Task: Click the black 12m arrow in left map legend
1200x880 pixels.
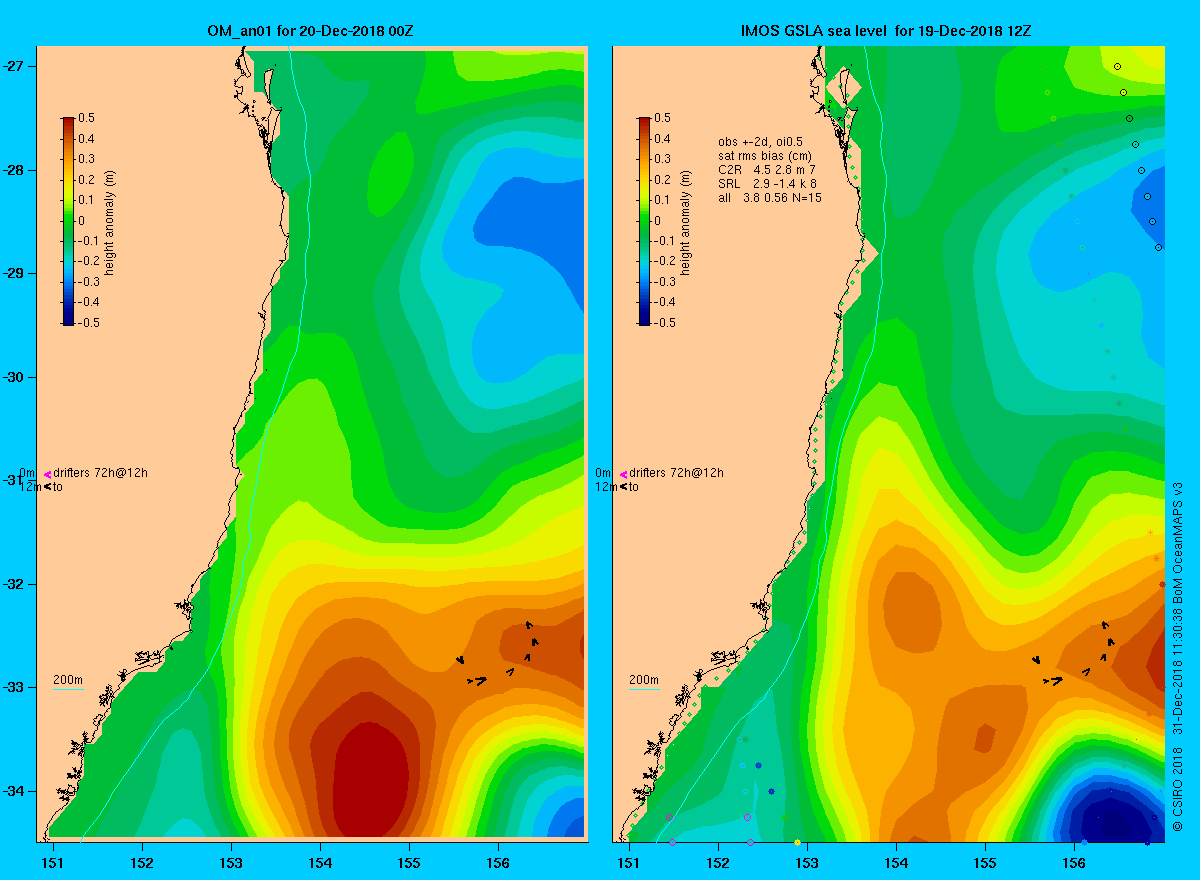Action: pos(47,487)
